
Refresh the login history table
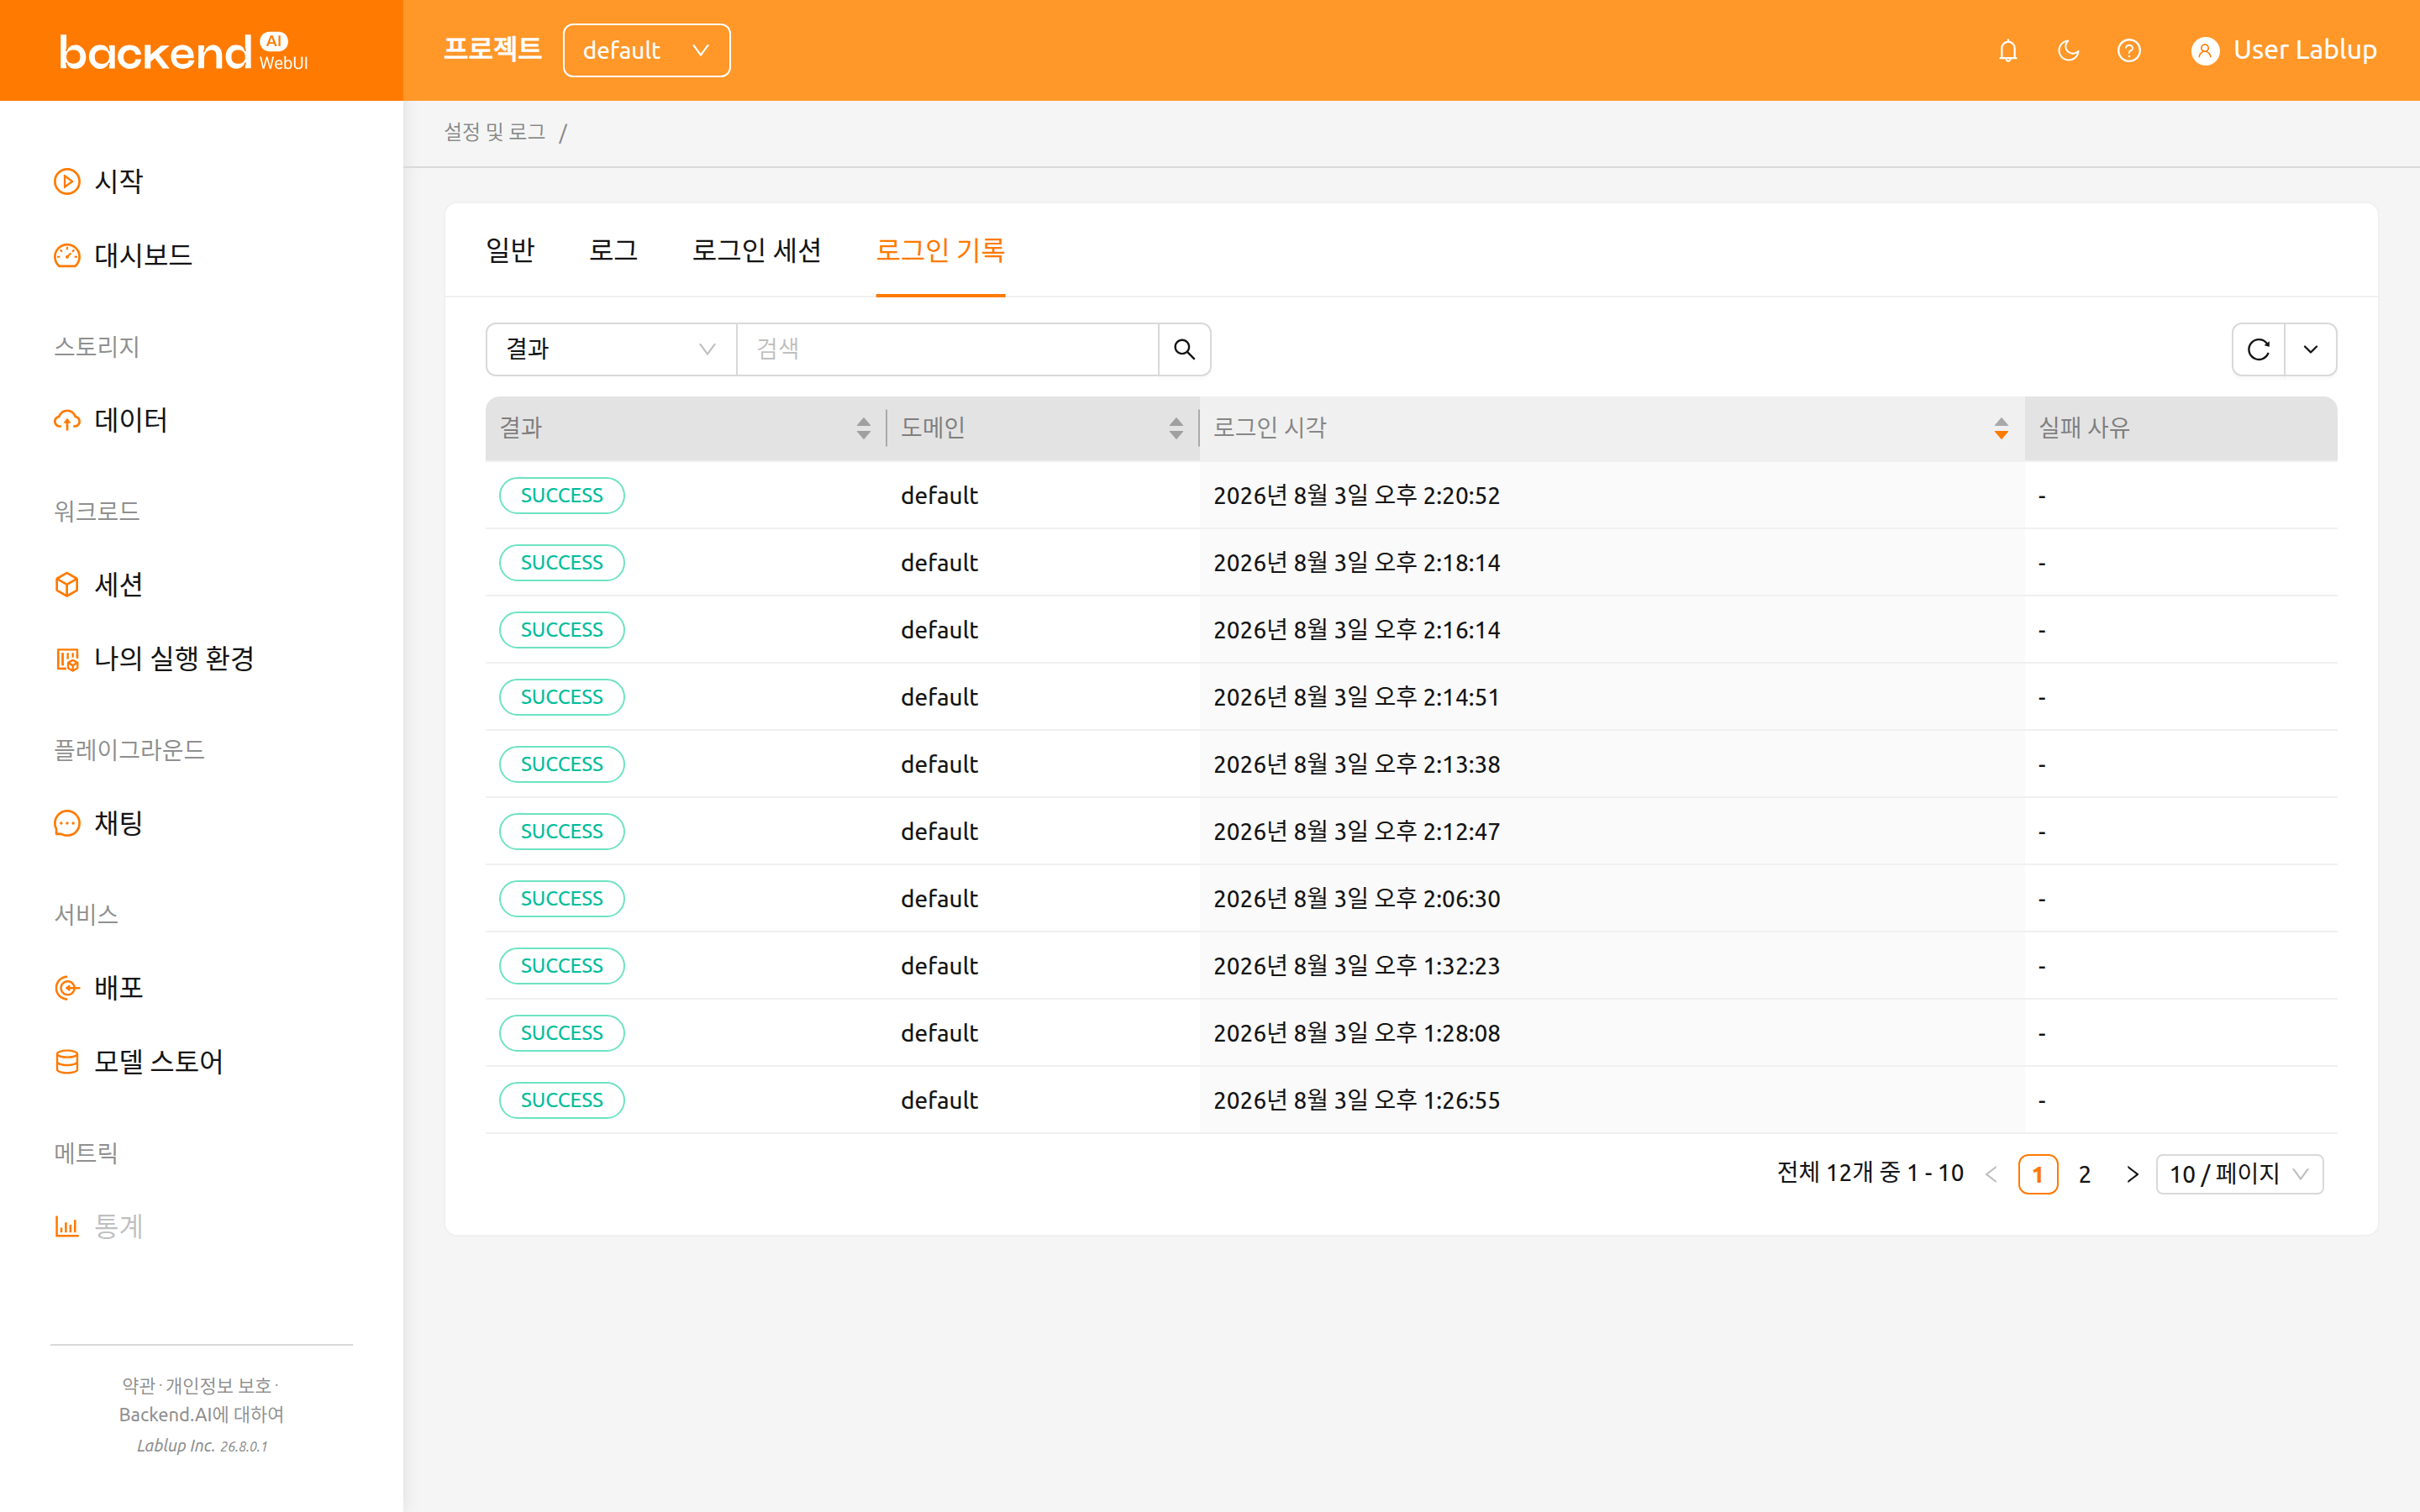pos(2259,349)
